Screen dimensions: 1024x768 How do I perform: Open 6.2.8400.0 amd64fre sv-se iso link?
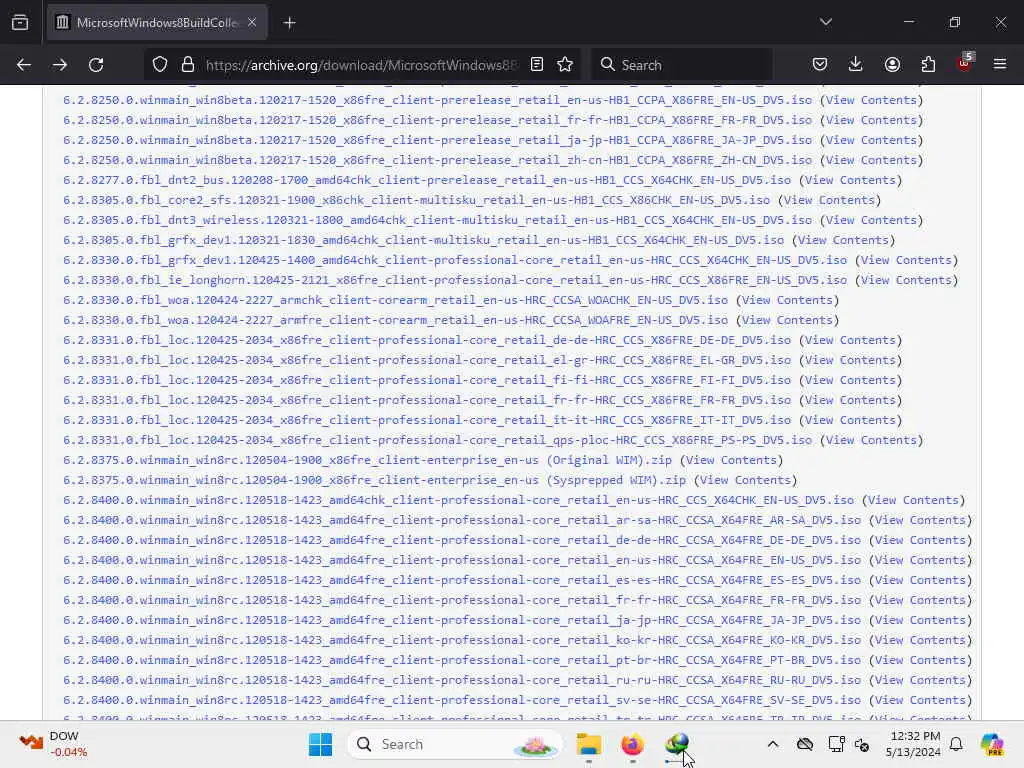(462, 700)
